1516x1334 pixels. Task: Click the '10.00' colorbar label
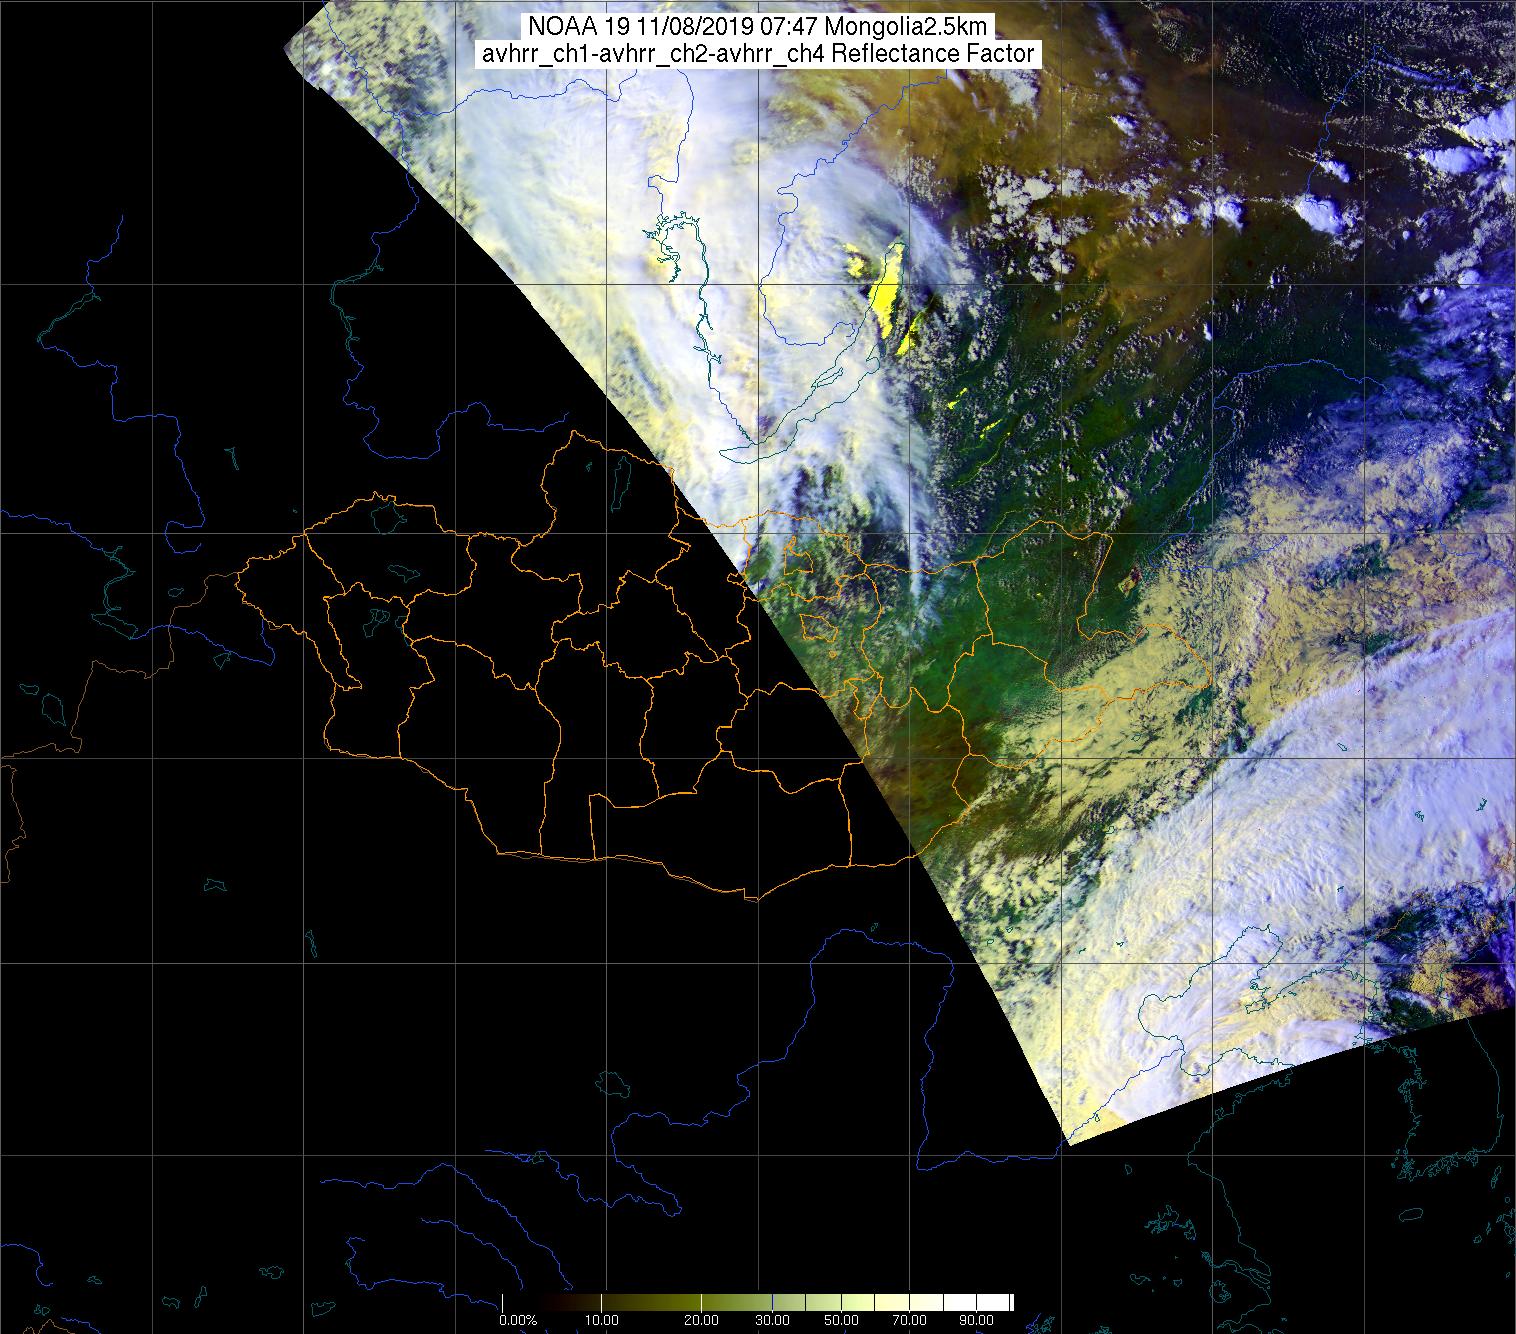pyautogui.click(x=603, y=1320)
